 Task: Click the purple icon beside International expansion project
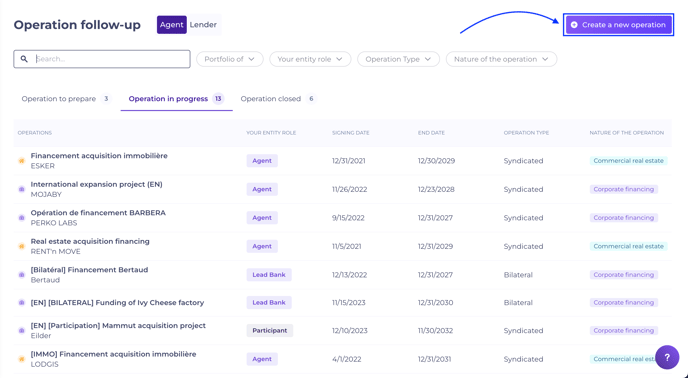pyautogui.click(x=22, y=189)
